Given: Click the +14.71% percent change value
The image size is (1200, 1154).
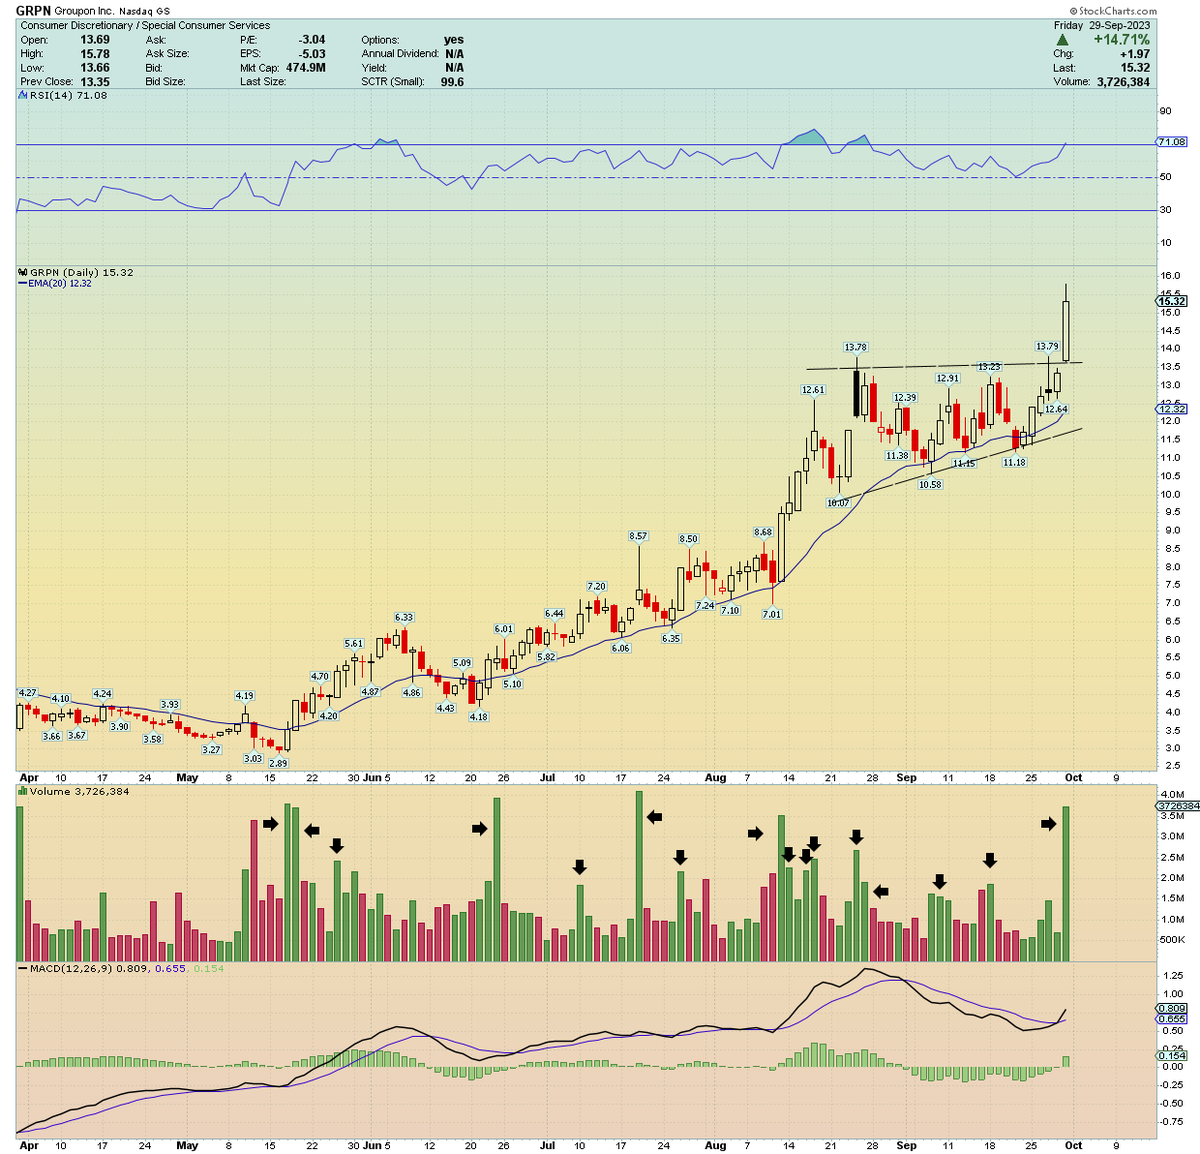Looking at the screenshot, I should point(1121,40).
